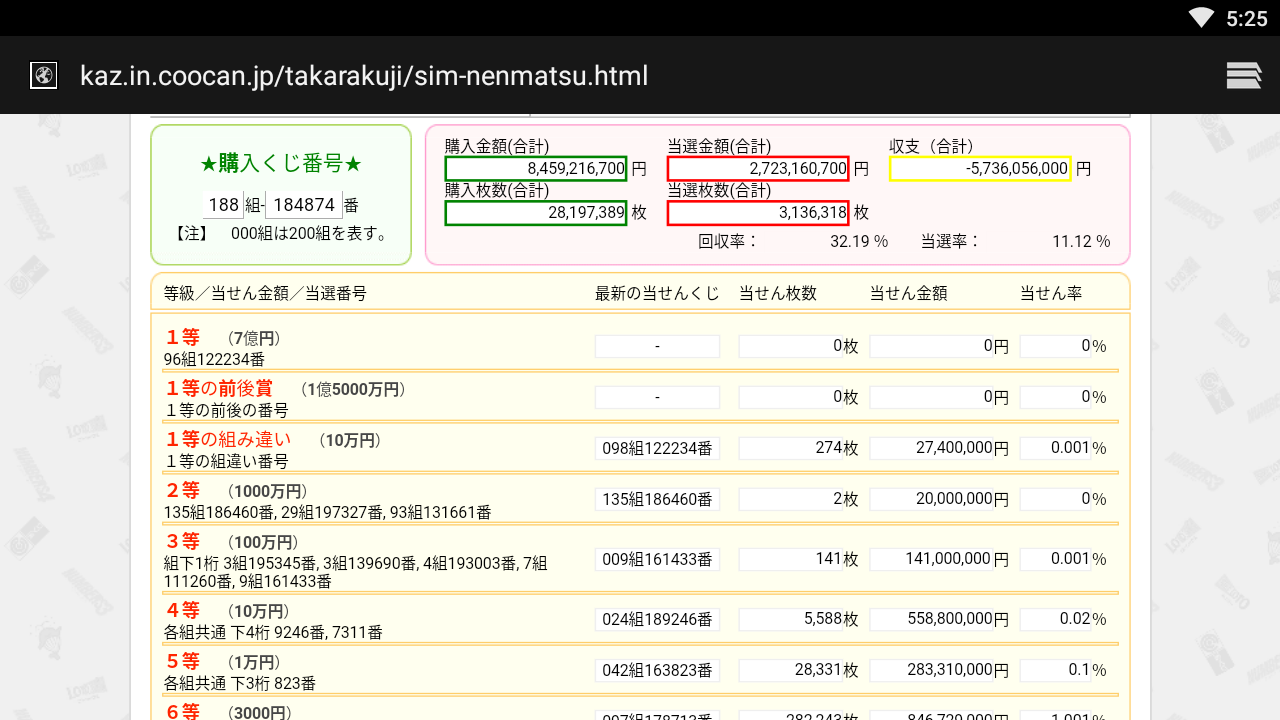1280x720 pixels.
Task: Click the yellow 収支(合計) field
Action: [980, 169]
